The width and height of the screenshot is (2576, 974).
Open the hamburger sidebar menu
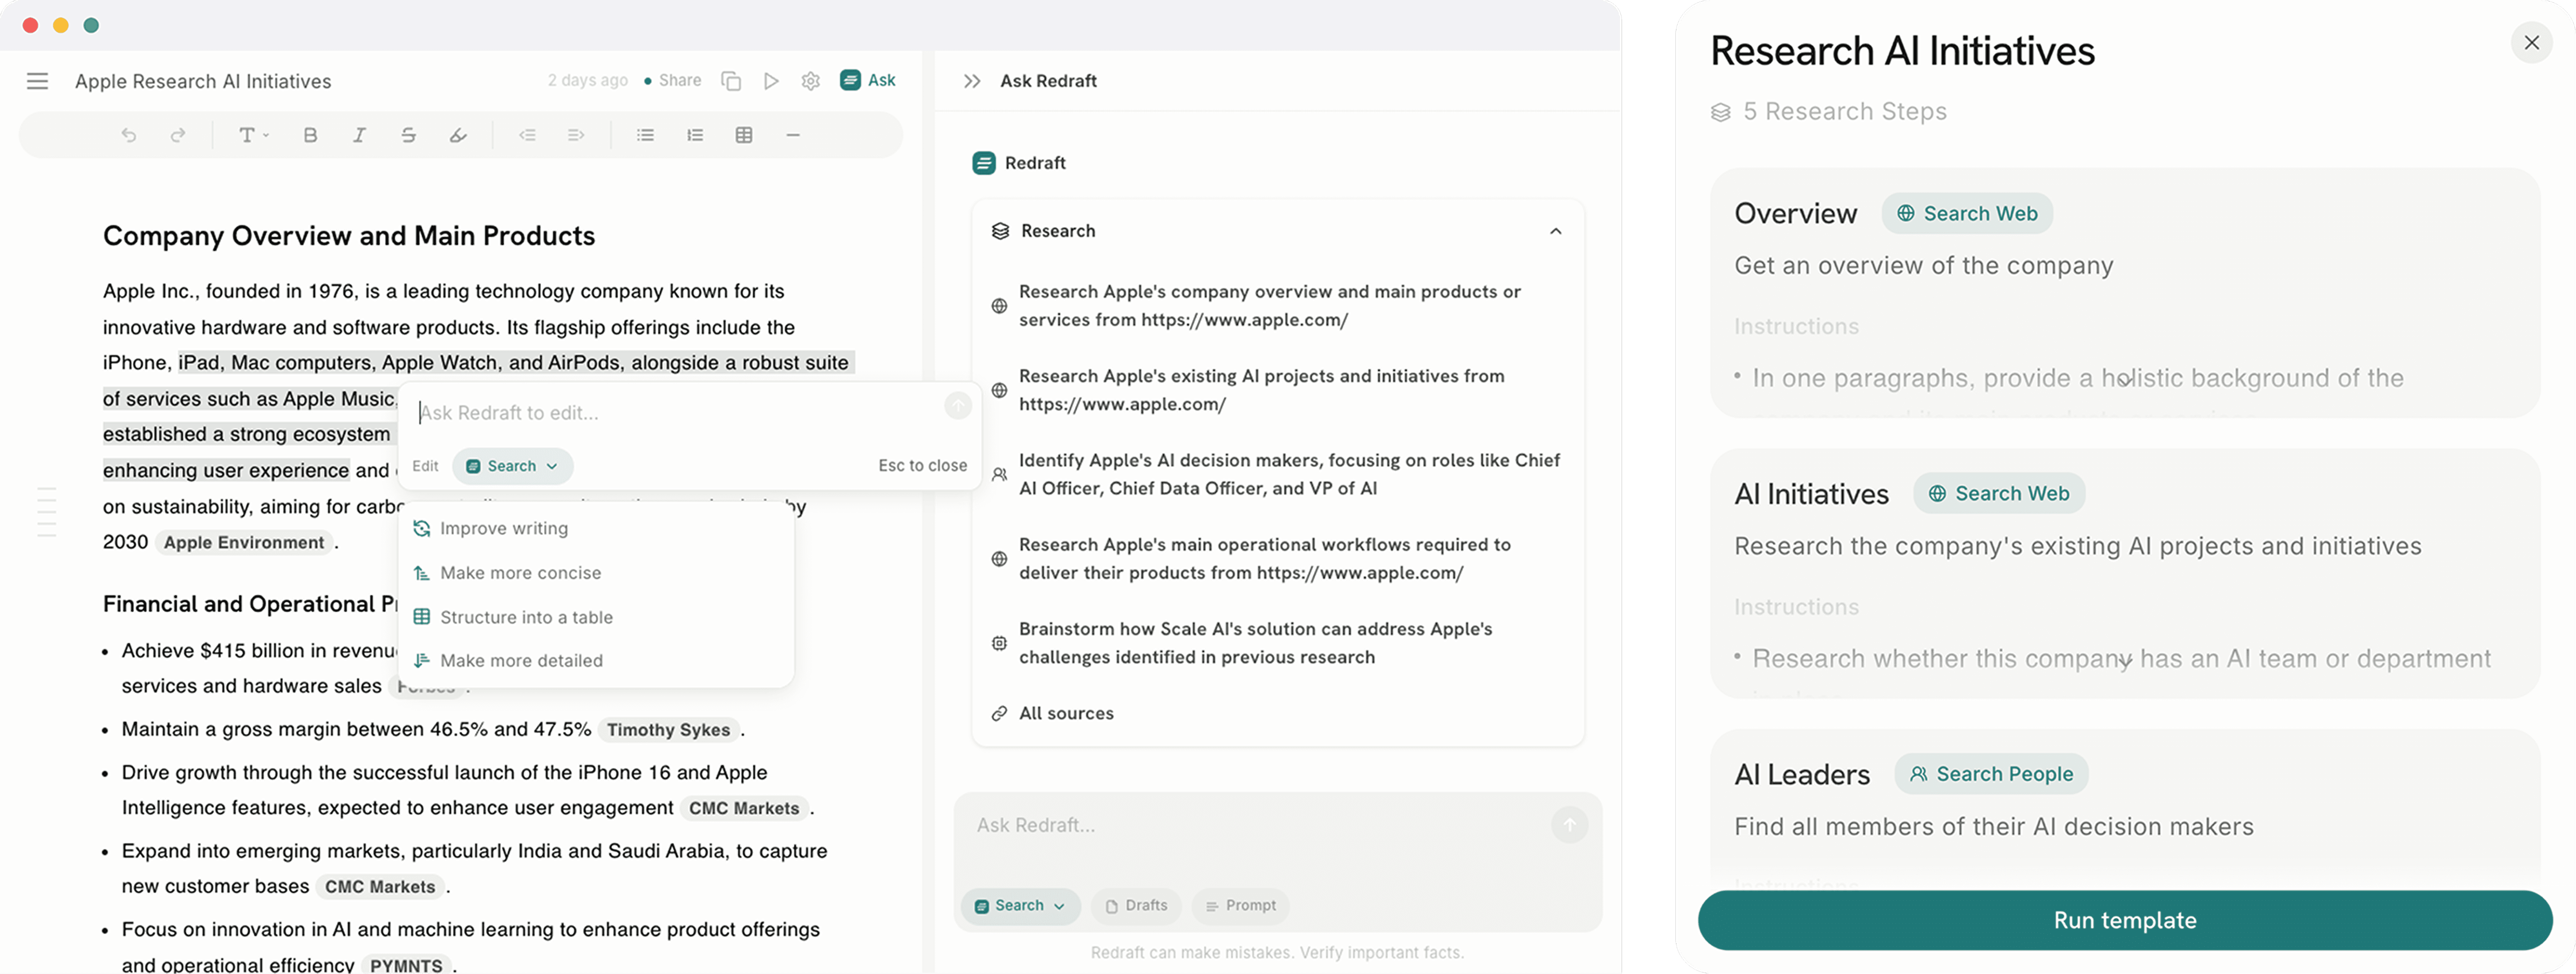tap(37, 81)
